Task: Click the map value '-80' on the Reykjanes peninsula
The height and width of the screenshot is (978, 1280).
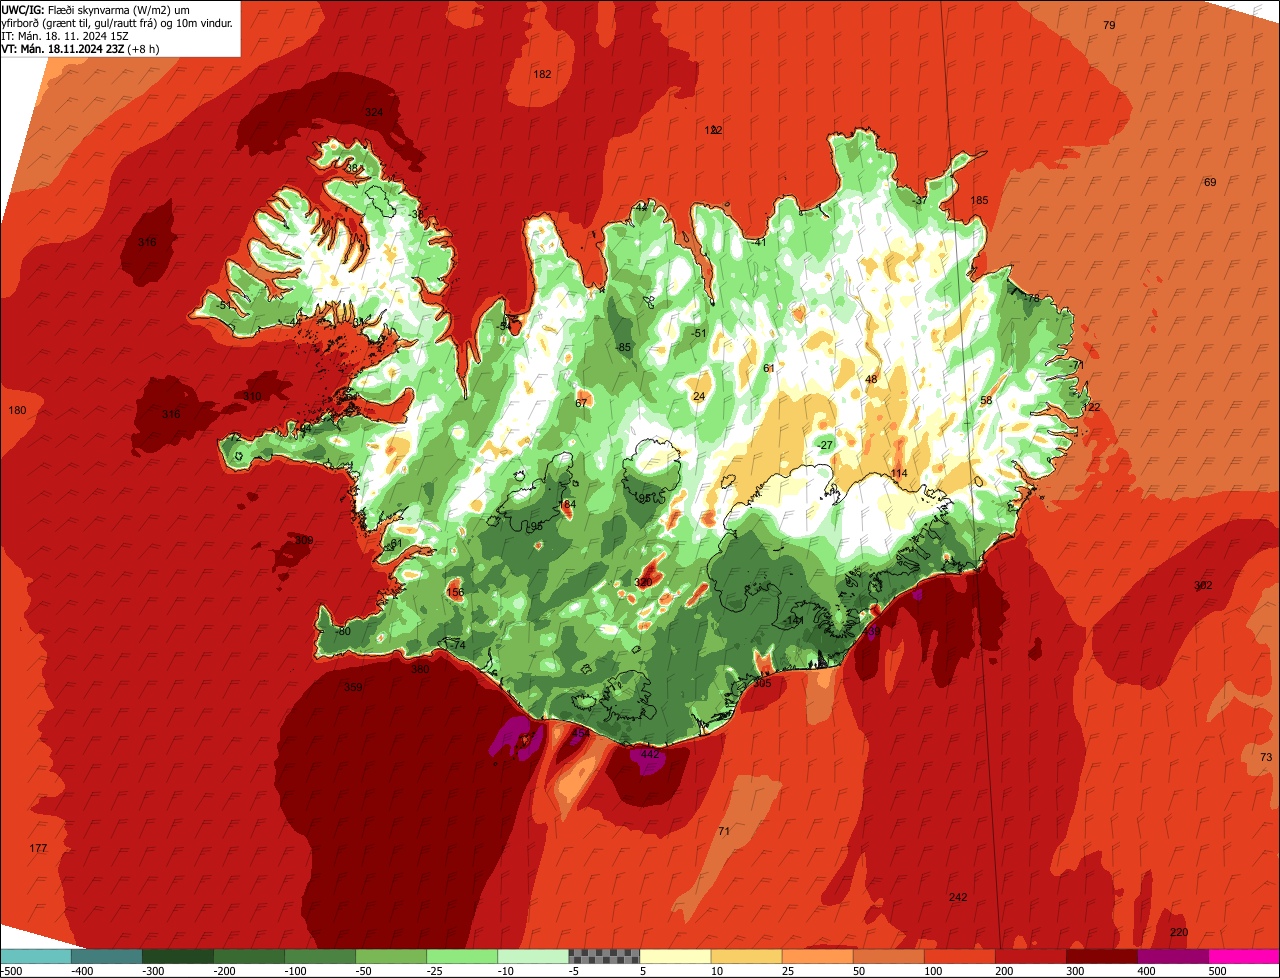Action: coord(342,631)
